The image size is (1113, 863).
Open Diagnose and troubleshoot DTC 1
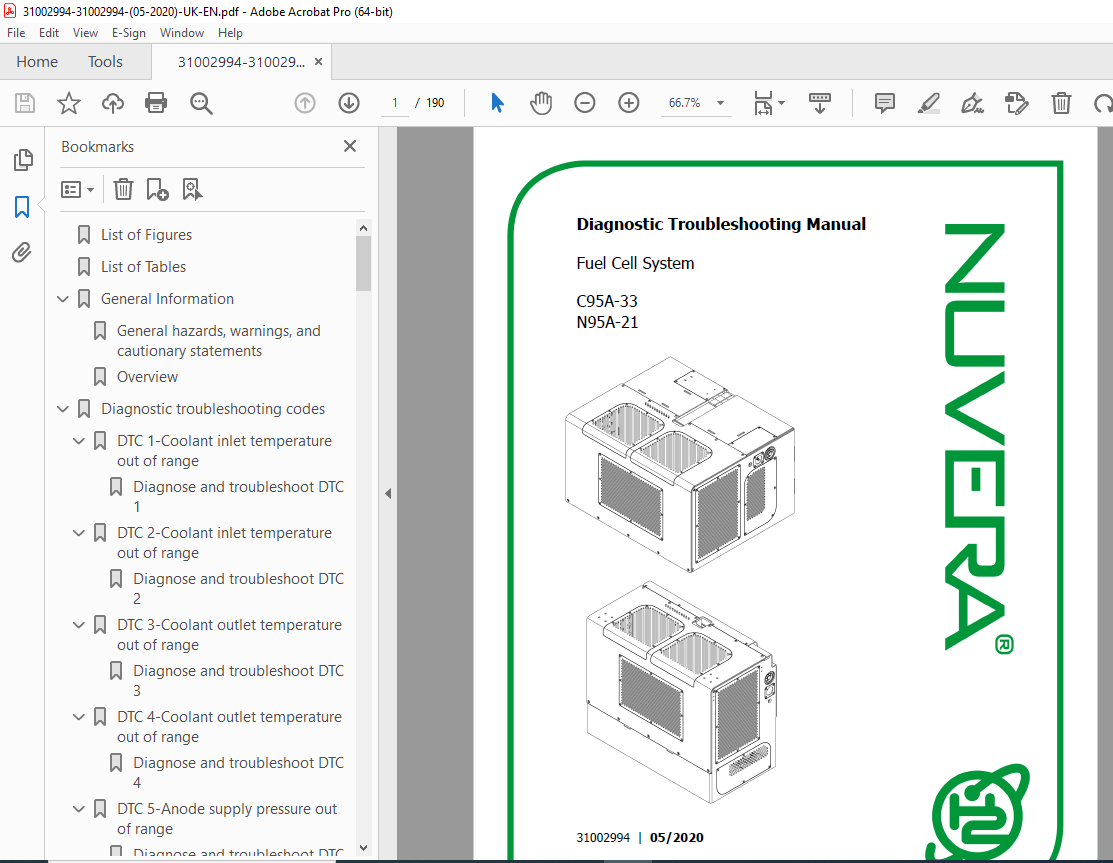(x=238, y=496)
